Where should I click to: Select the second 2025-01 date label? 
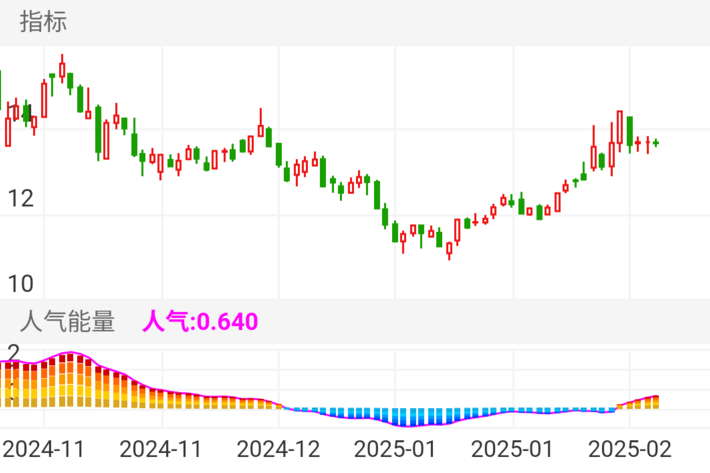pos(512,446)
